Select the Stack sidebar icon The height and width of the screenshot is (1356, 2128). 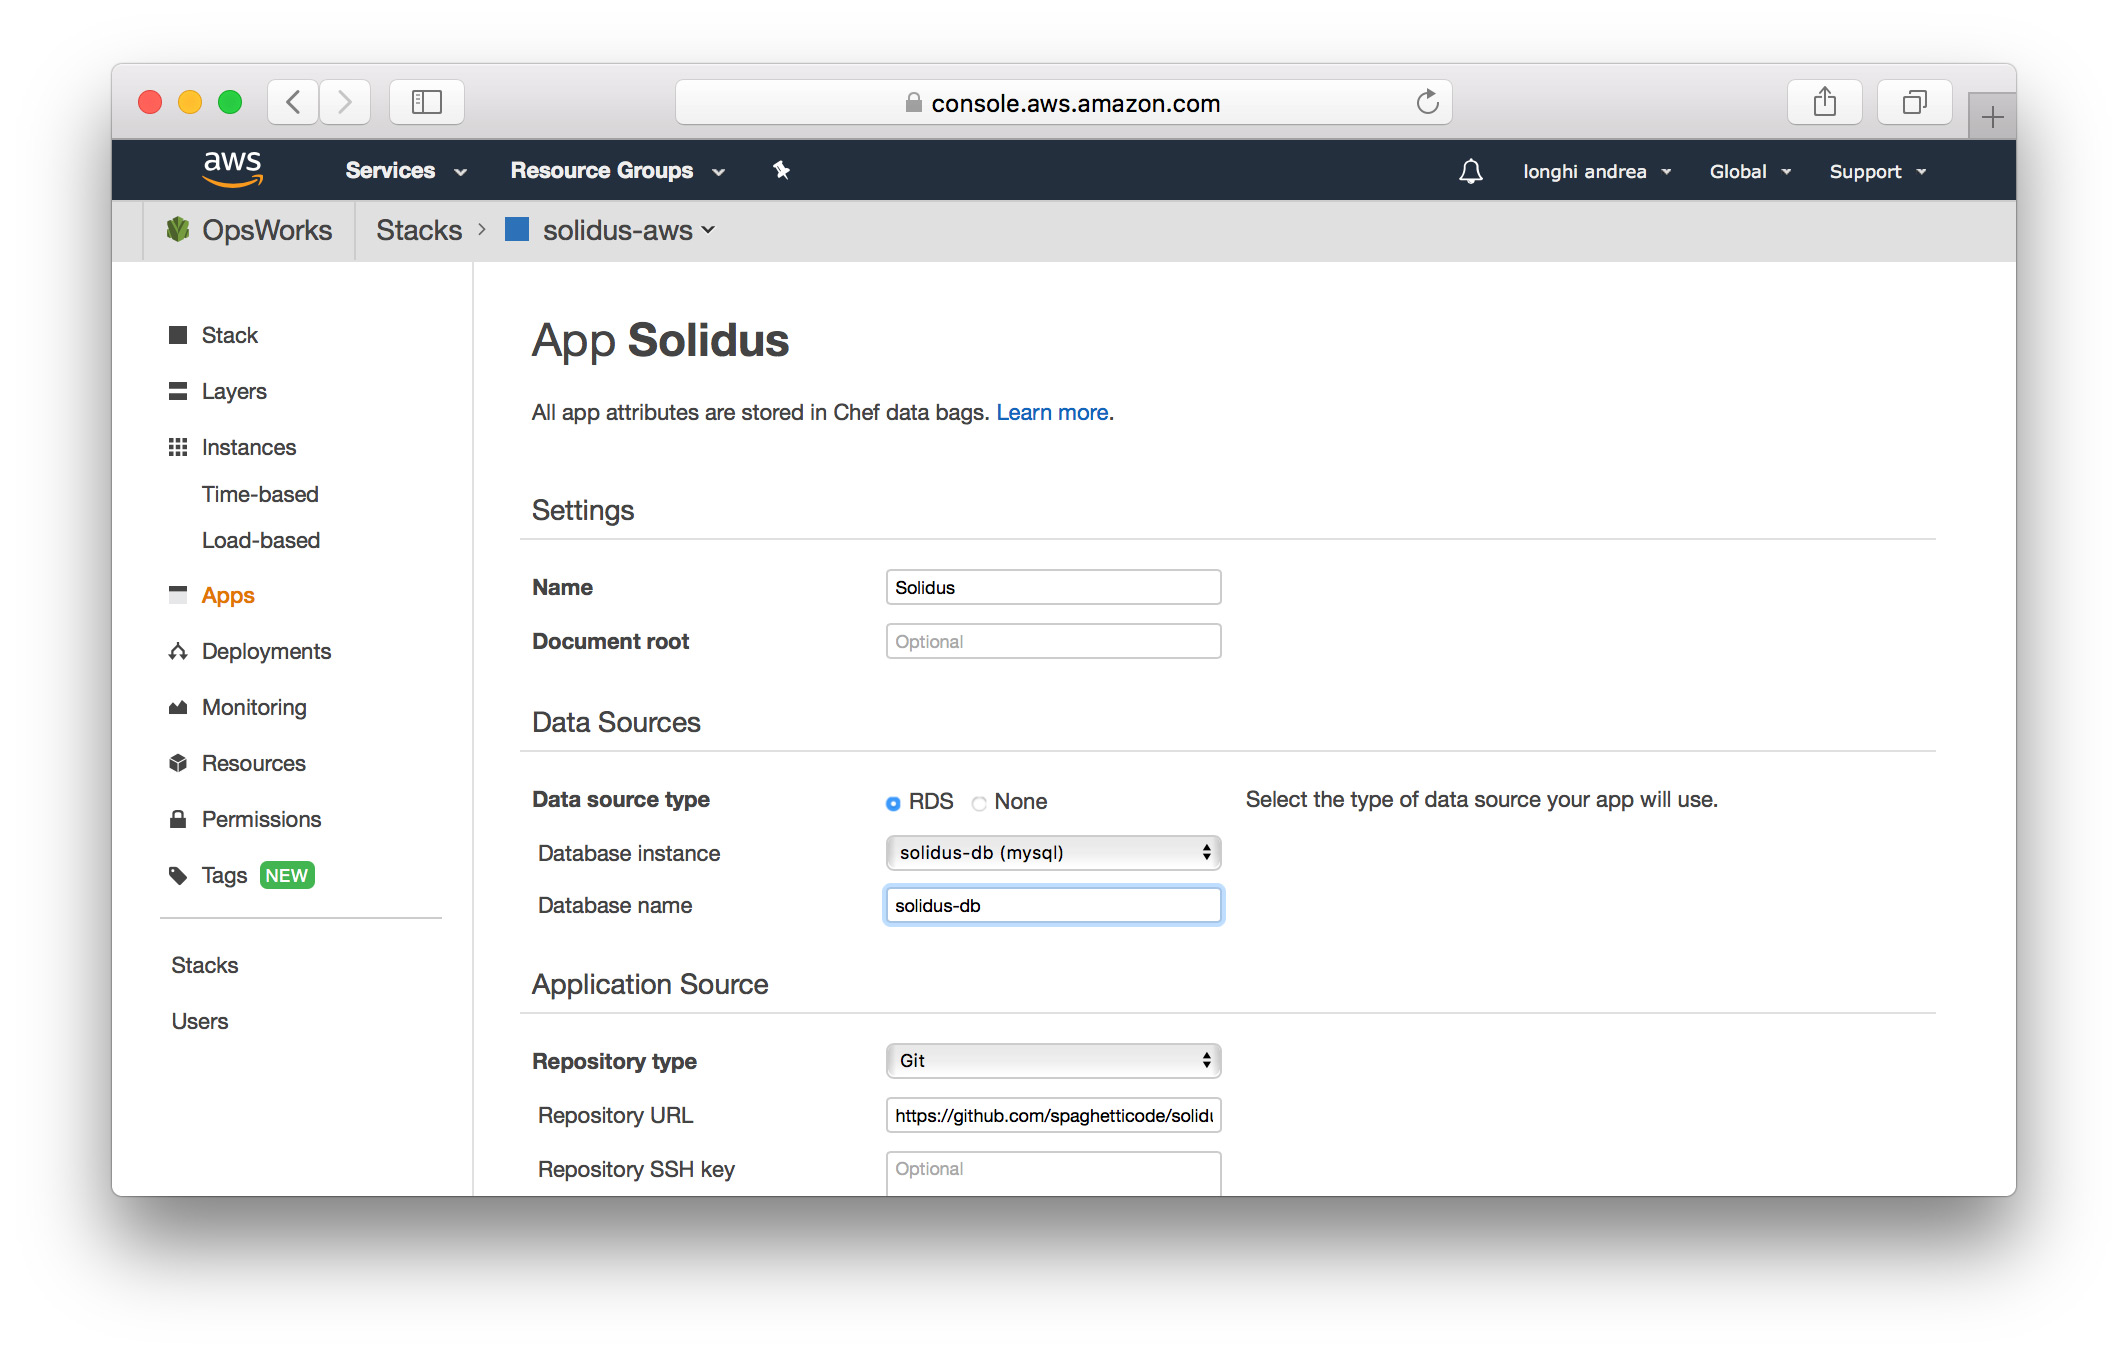(178, 335)
